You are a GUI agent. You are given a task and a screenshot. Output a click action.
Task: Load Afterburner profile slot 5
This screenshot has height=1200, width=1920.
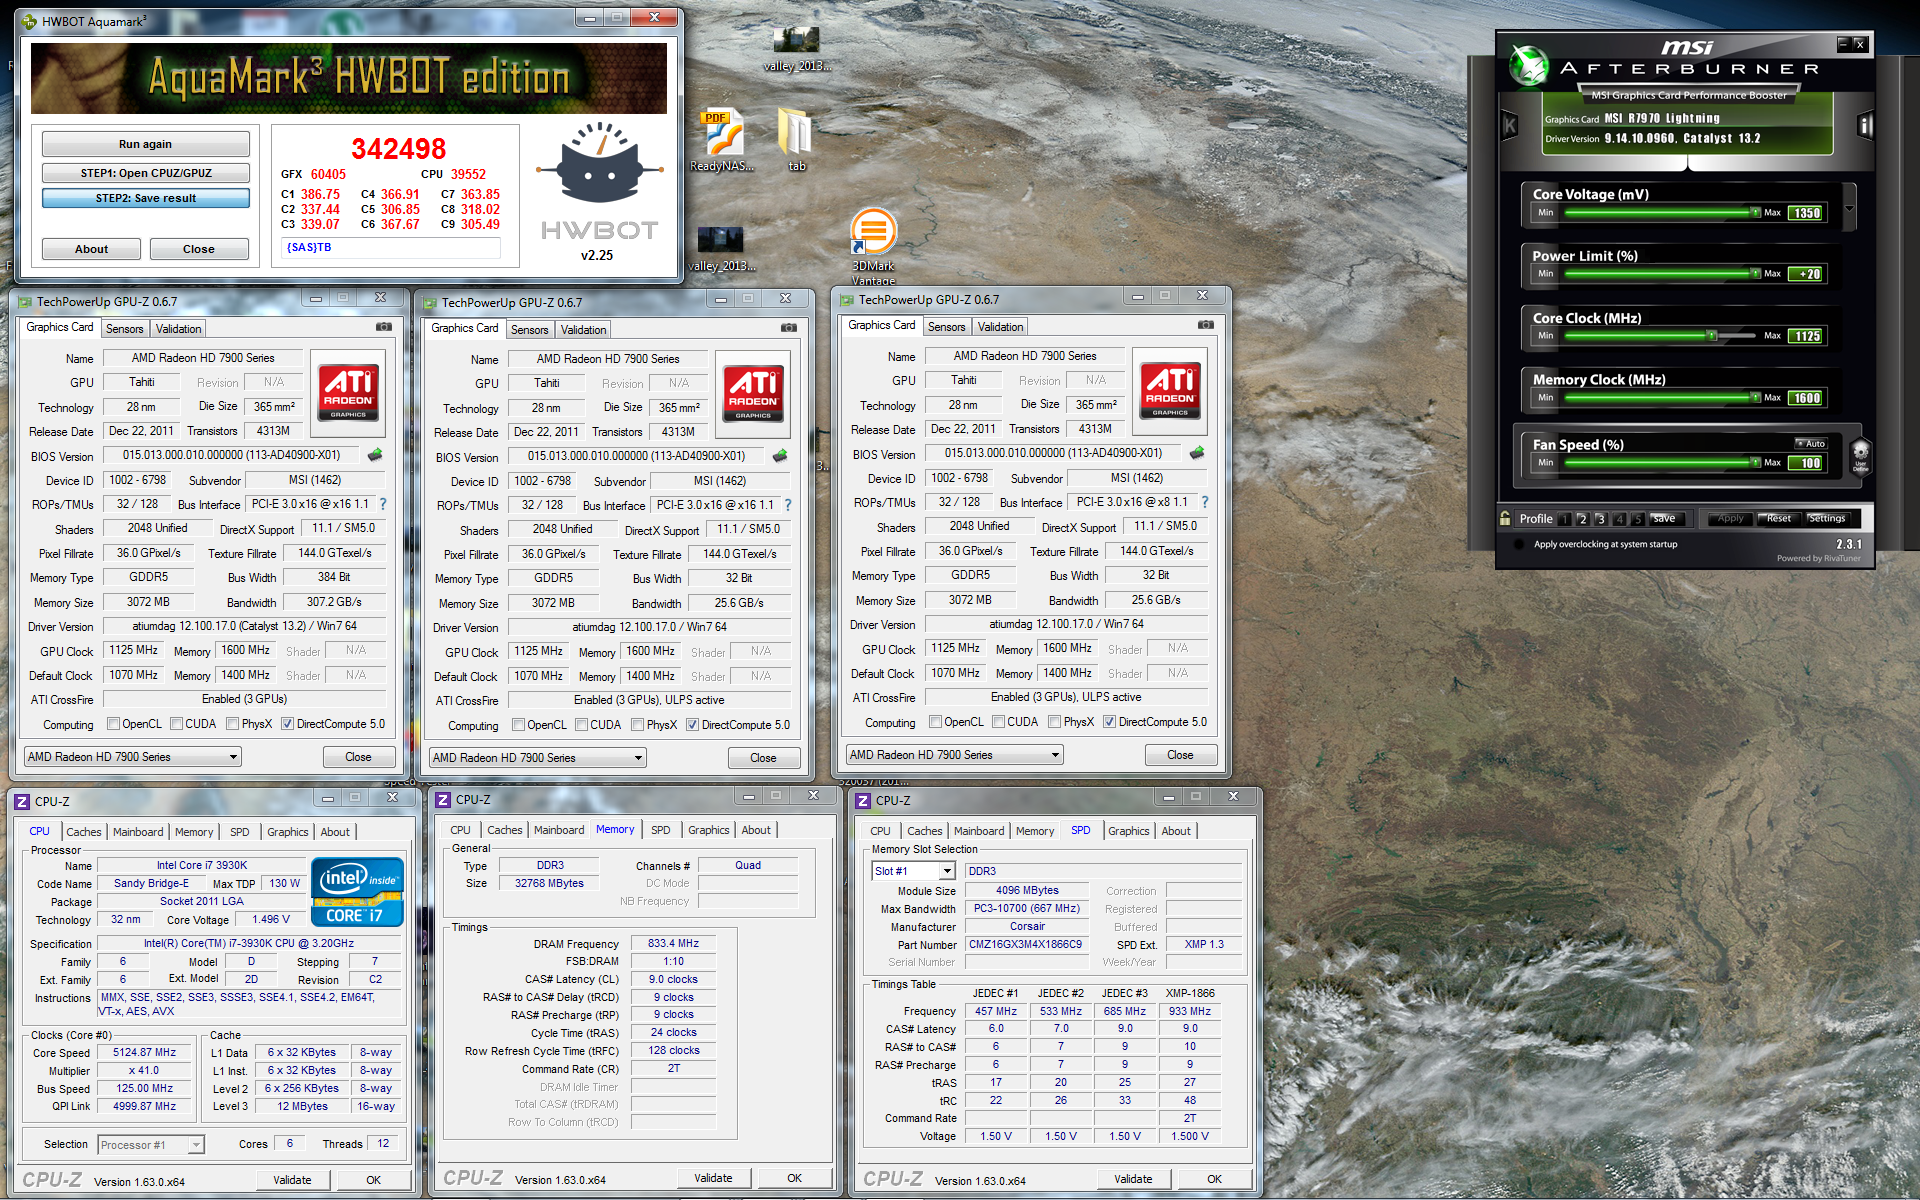tap(1637, 519)
